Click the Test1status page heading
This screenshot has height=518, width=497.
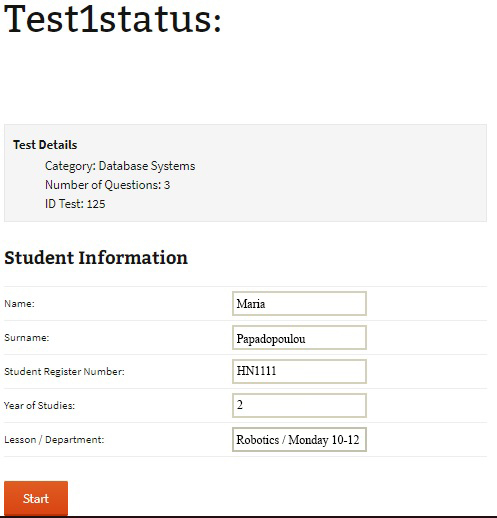click(113, 18)
